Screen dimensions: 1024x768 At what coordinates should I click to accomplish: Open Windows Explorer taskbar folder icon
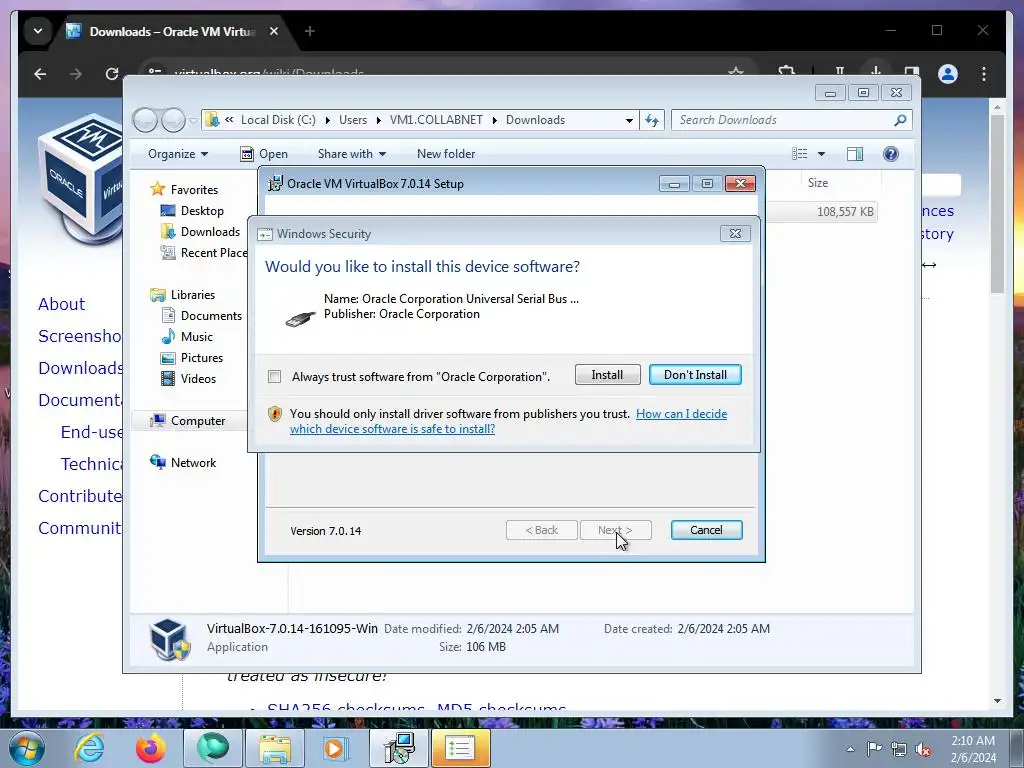coord(275,748)
